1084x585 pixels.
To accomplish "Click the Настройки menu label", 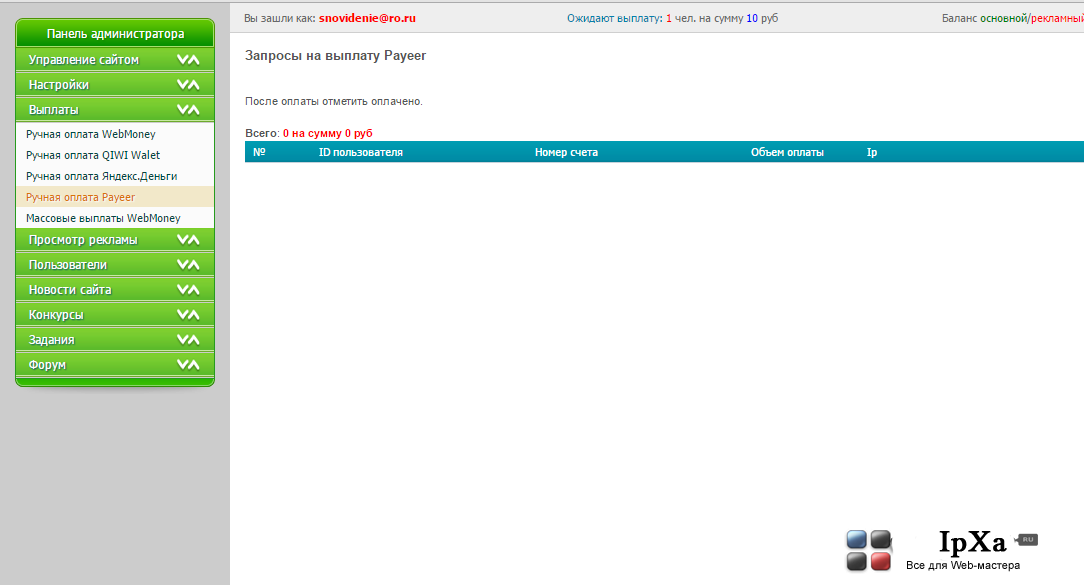I will coord(59,85).
